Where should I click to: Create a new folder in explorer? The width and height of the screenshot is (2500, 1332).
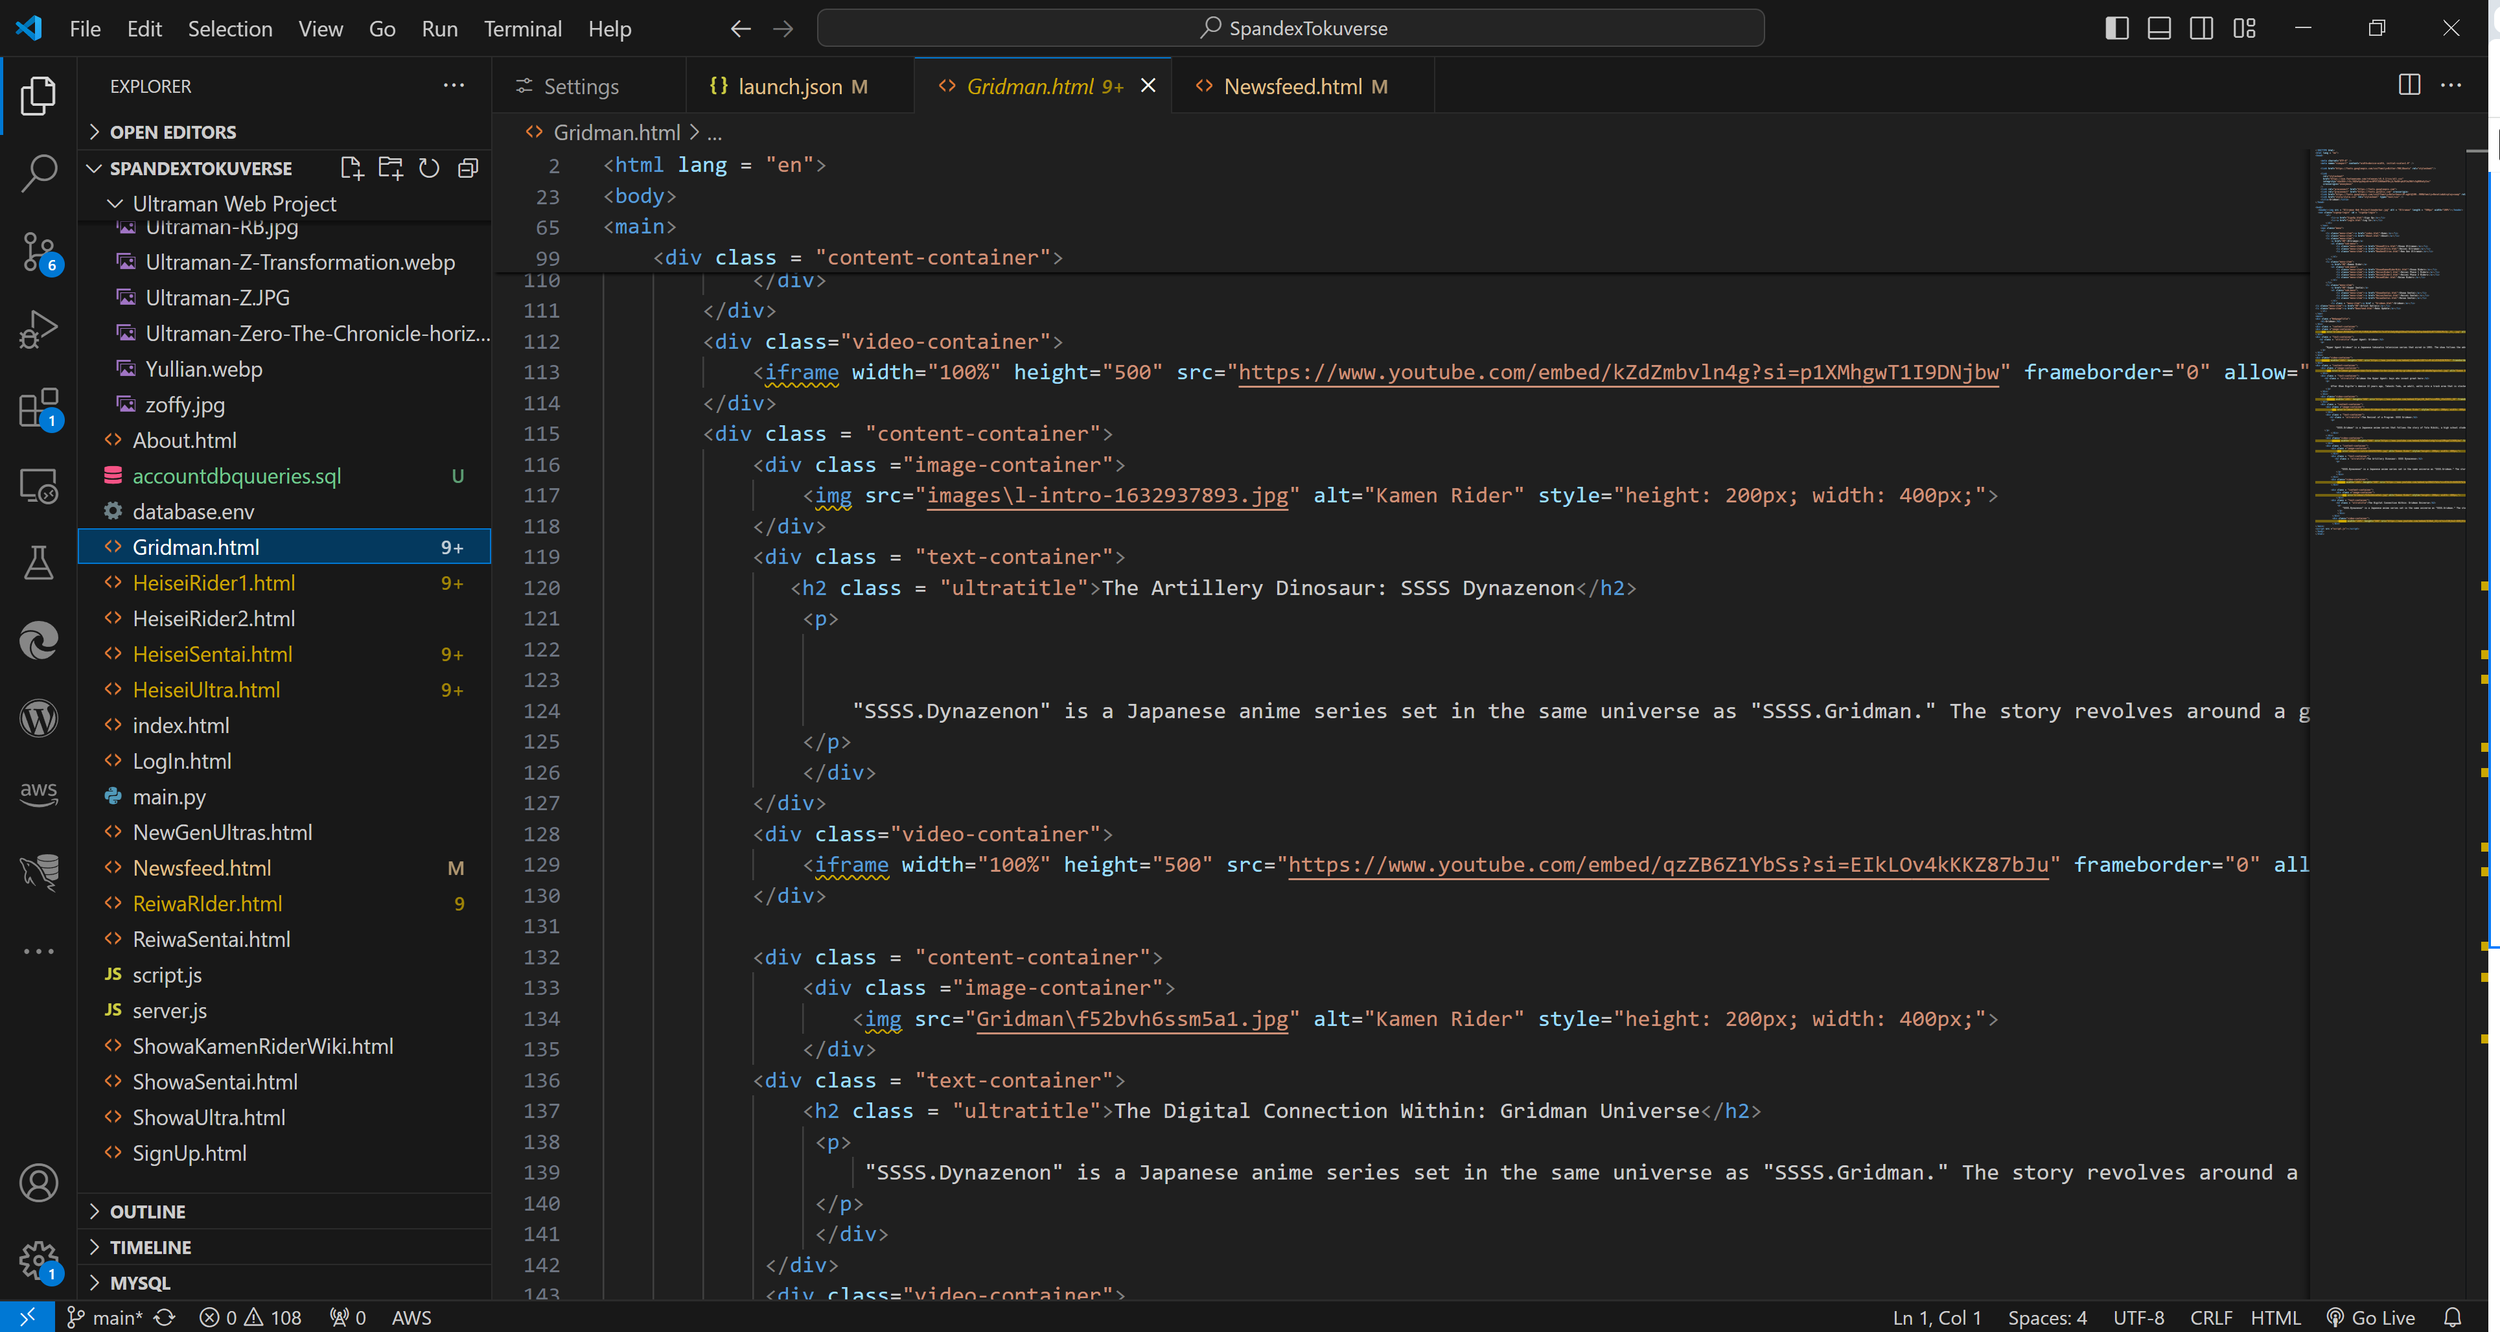click(x=390, y=168)
